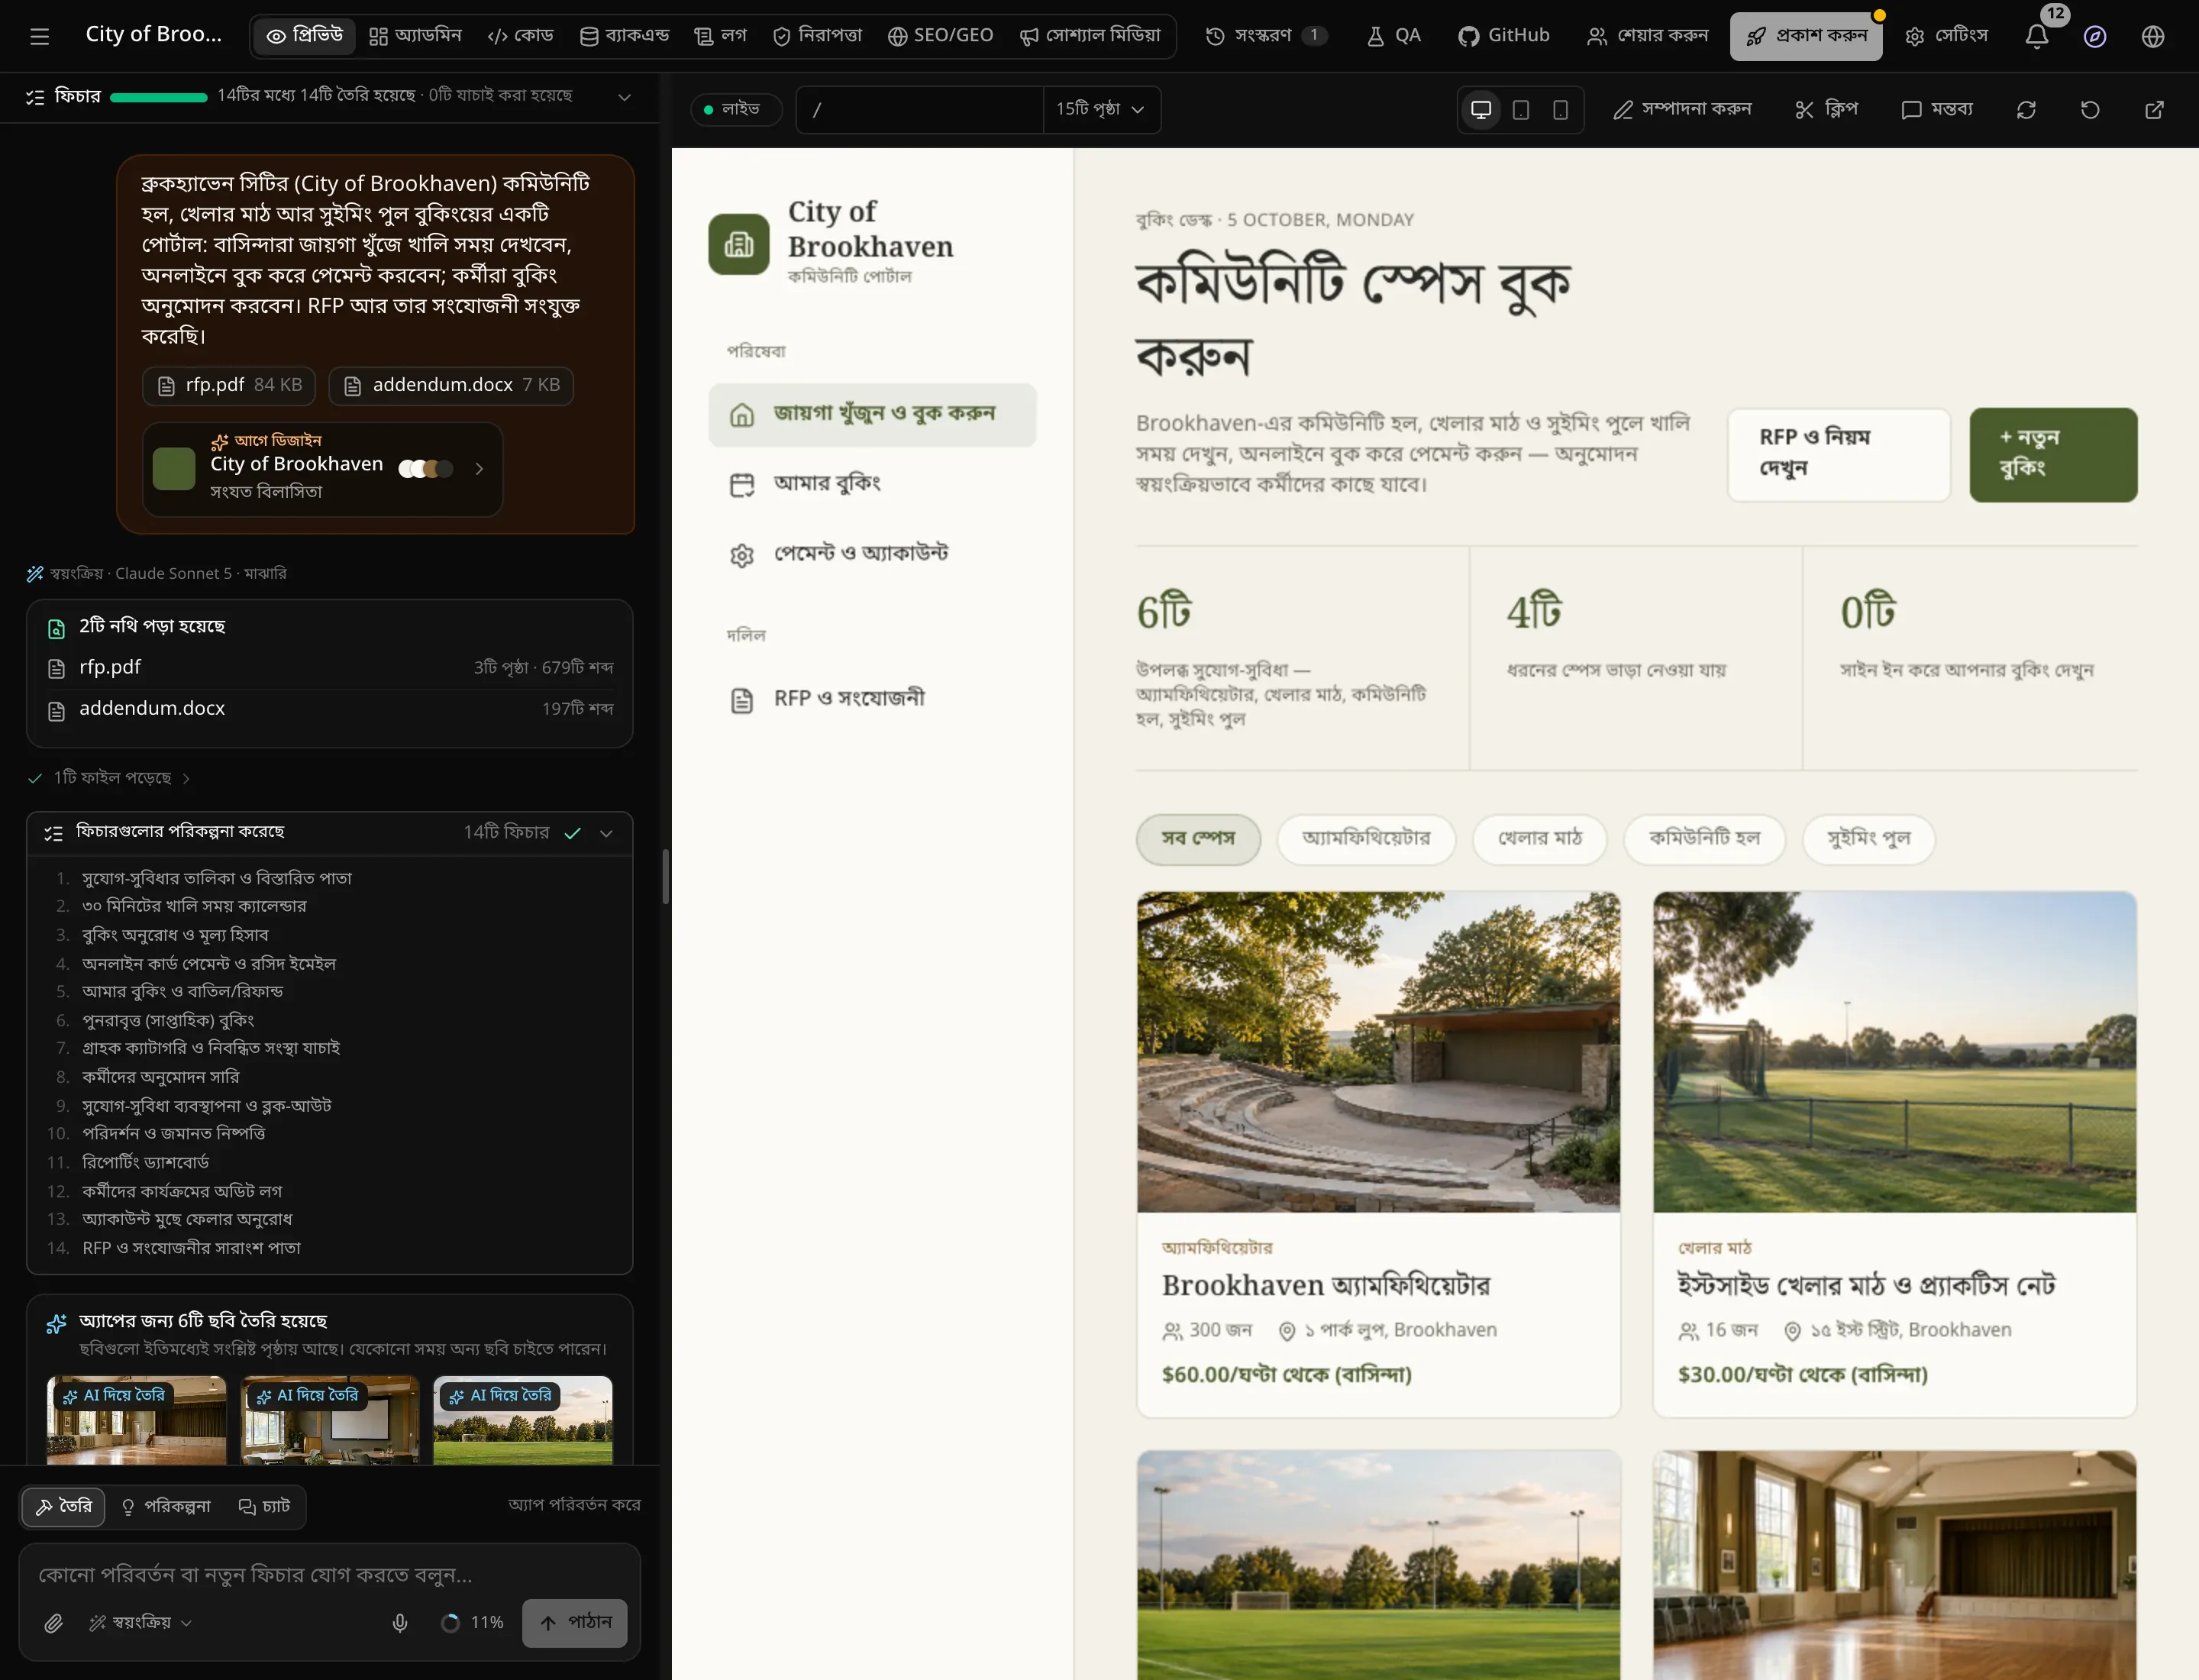
Task: Click the মন্তব্য comment tool
Action: point(1936,109)
